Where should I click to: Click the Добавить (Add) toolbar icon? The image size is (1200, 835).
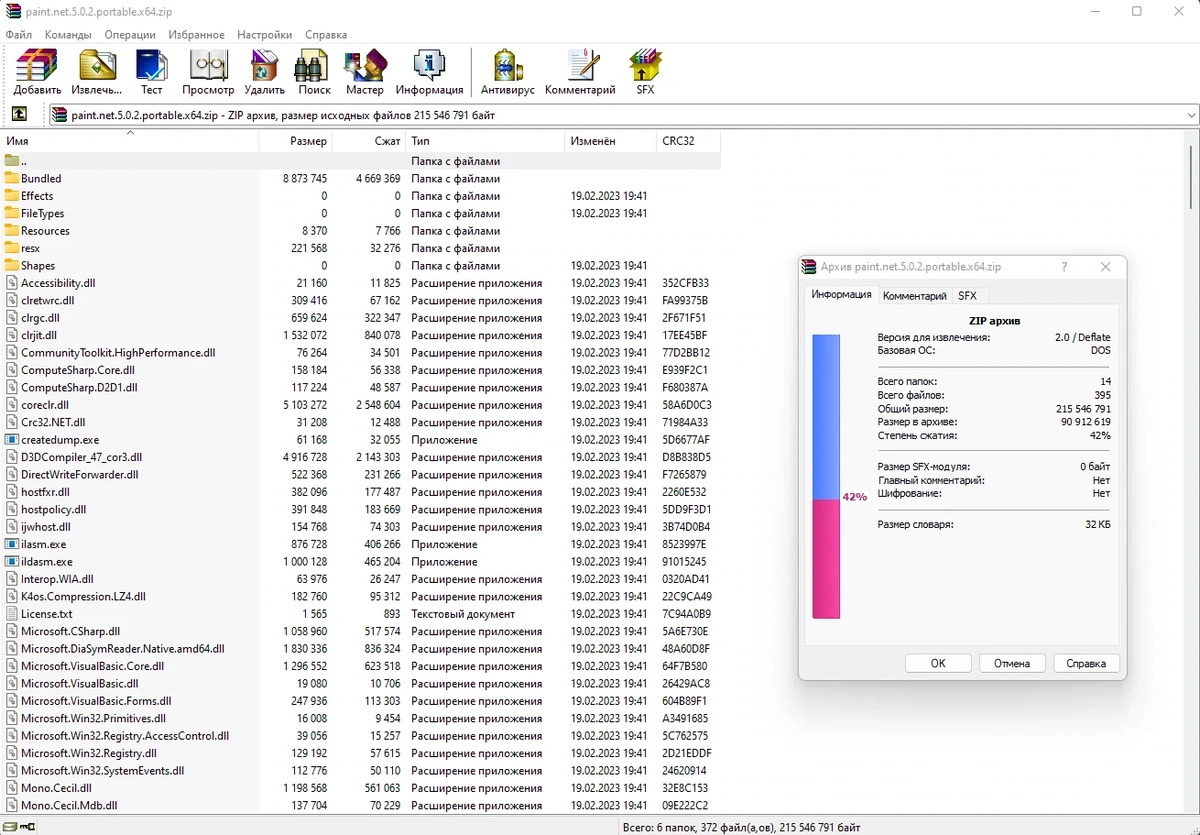pyautogui.click(x=37, y=65)
